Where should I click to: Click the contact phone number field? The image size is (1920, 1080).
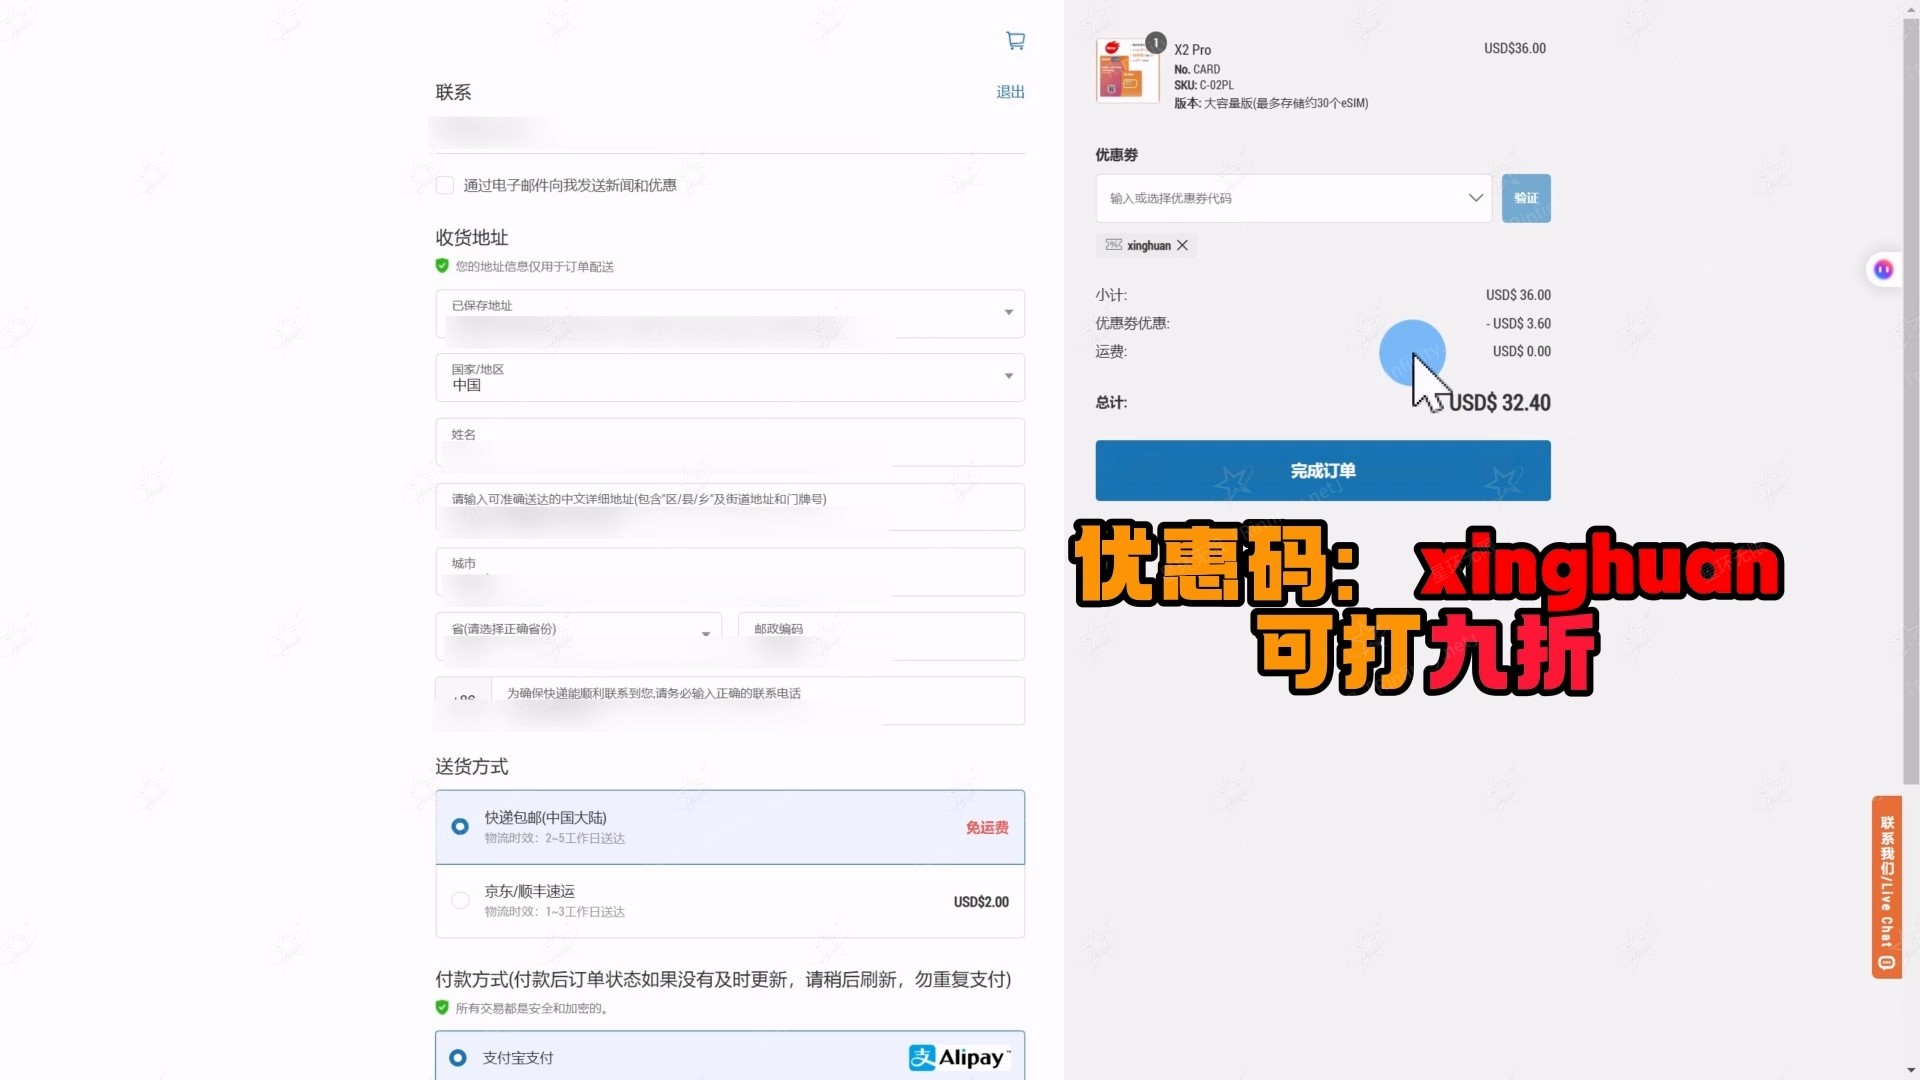pyautogui.click(x=758, y=701)
